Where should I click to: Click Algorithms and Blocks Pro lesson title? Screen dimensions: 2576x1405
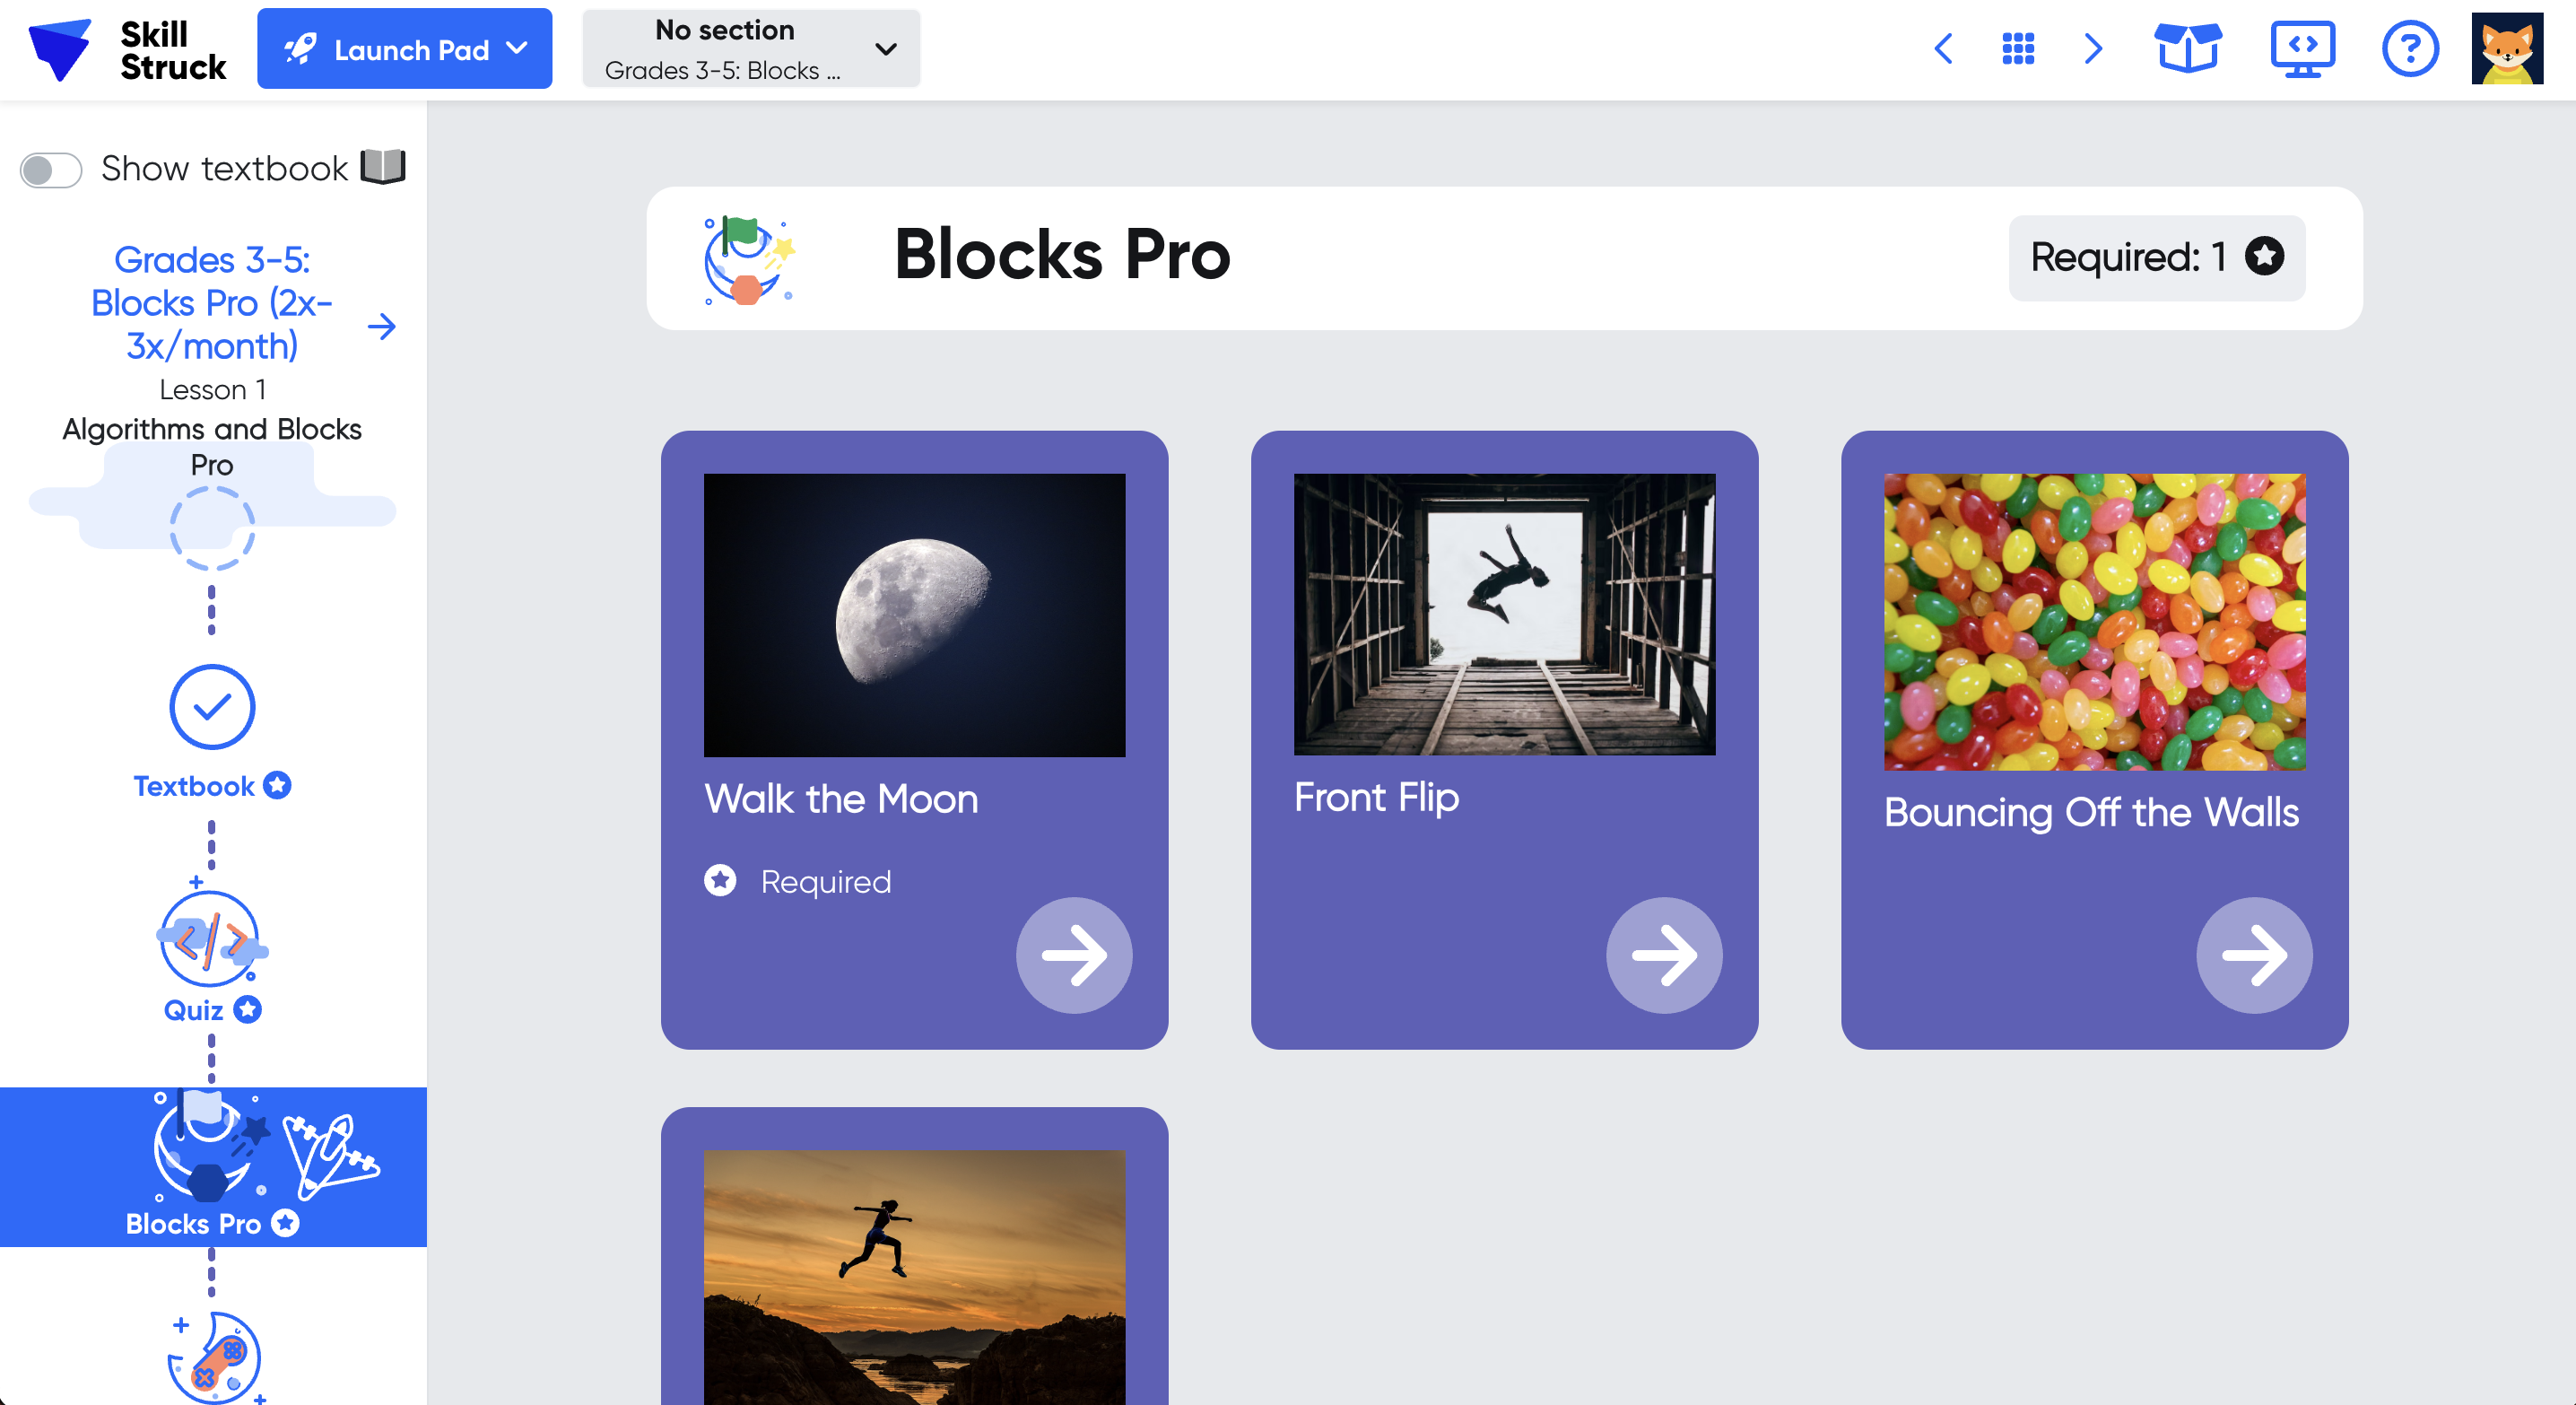(x=212, y=447)
